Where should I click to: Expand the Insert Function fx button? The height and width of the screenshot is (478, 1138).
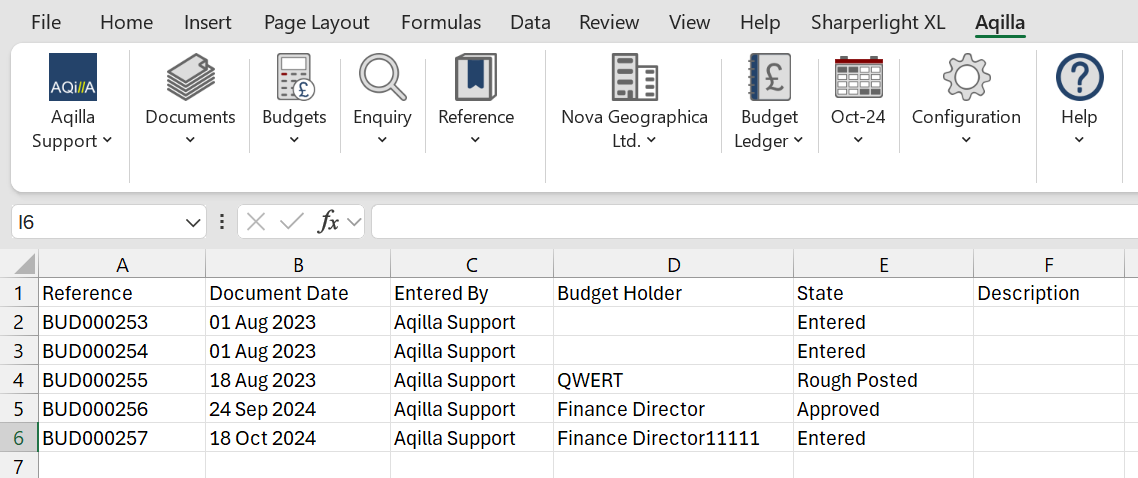(329, 222)
